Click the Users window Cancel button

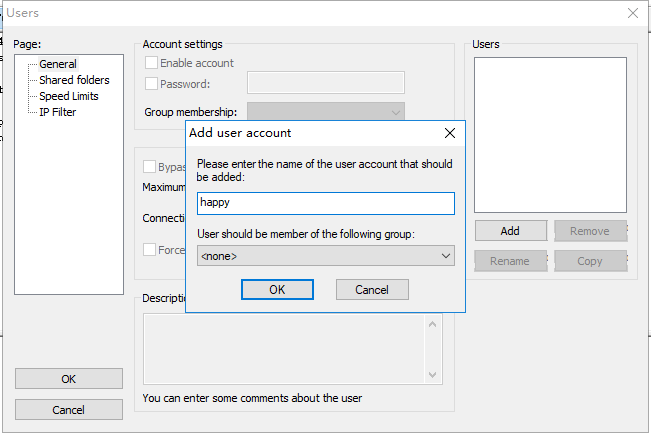(x=68, y=410)
